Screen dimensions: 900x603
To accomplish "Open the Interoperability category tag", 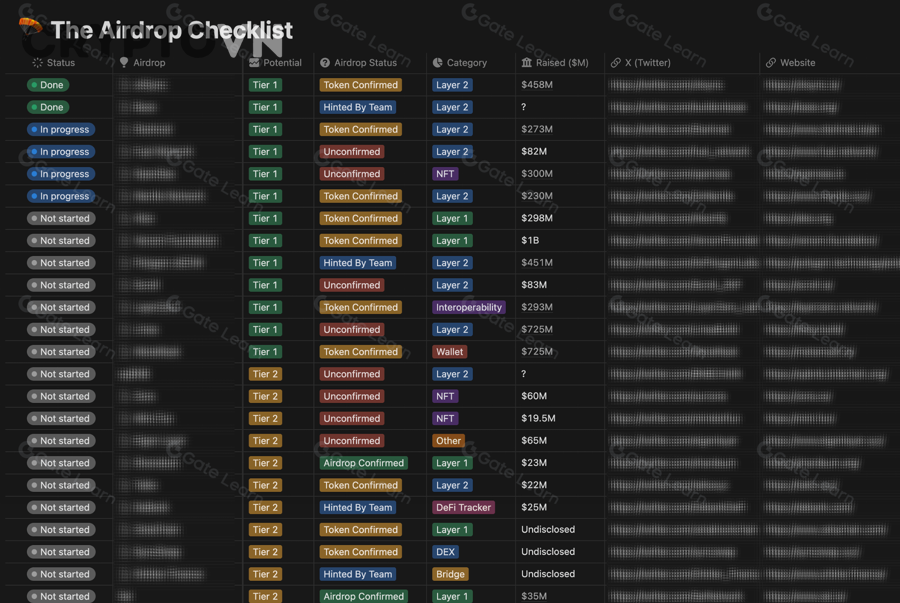I will point(468,307).
